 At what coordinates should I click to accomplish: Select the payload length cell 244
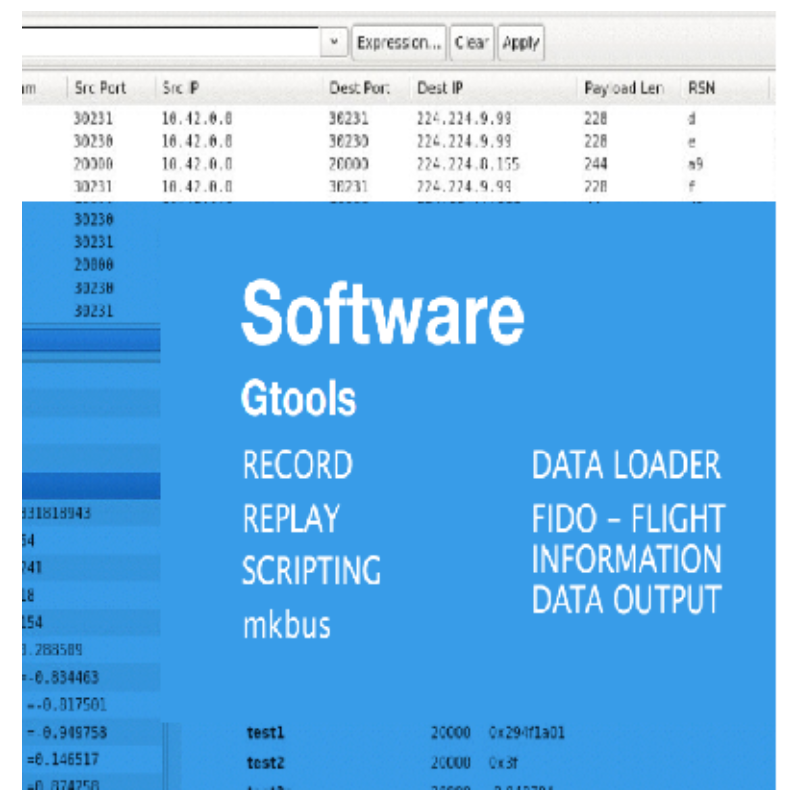click(x=595, y=164)
